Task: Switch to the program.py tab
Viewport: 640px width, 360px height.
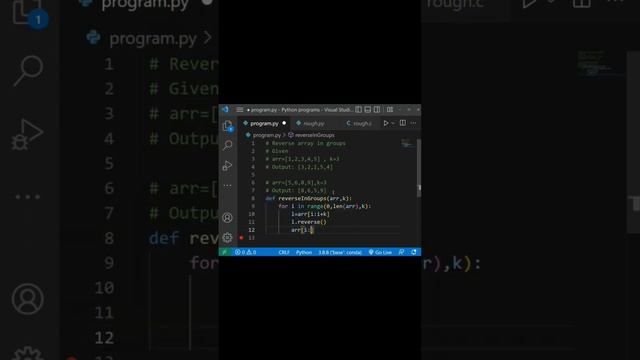Action: (264, 123)
